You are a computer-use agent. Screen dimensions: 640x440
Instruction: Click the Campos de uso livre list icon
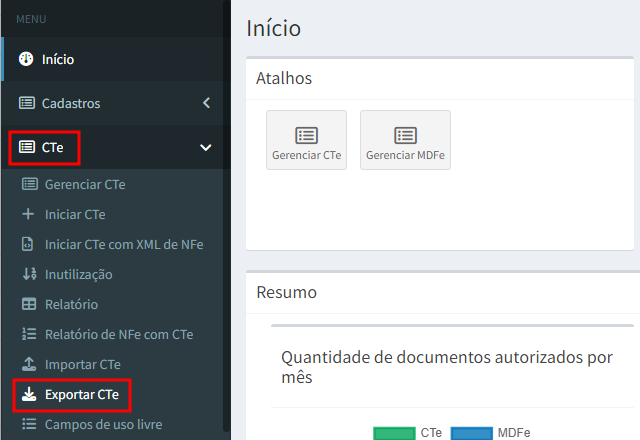point(28,425)
